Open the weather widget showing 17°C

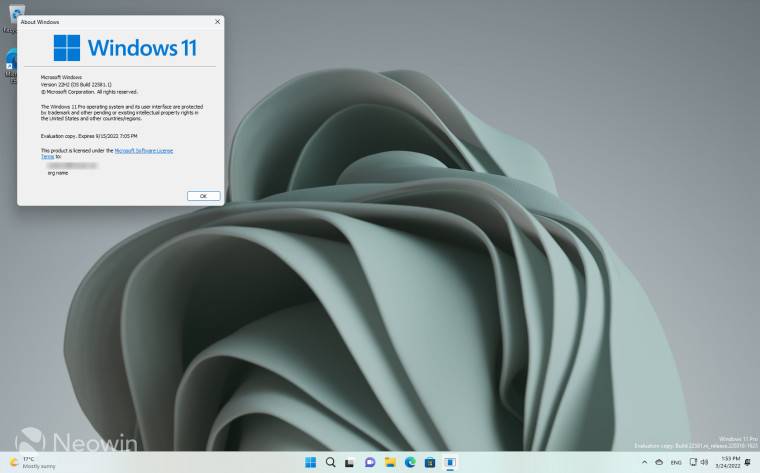coord(26,462)
